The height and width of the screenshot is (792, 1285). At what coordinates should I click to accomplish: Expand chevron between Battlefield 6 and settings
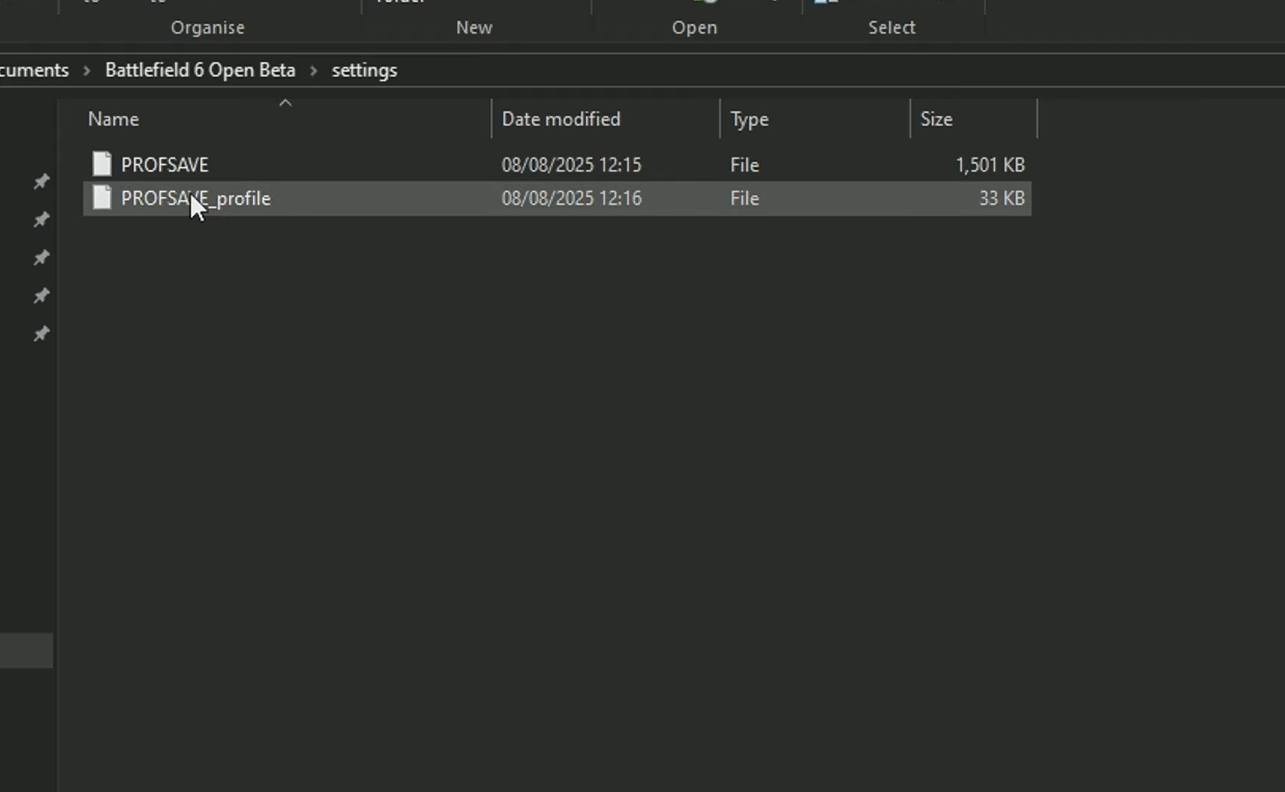[314, 70]
